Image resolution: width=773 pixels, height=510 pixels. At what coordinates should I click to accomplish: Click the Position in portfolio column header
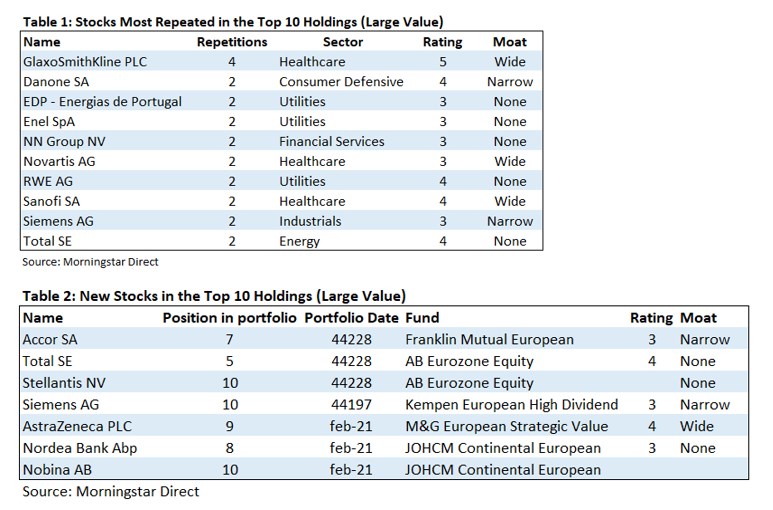tap(230, 318)
